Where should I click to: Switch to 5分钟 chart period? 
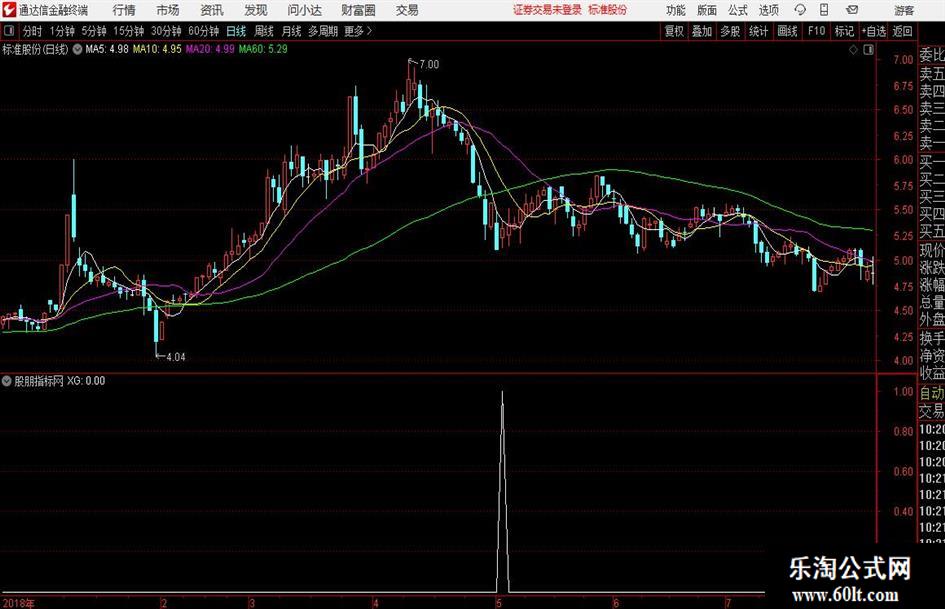pos(94,31)
